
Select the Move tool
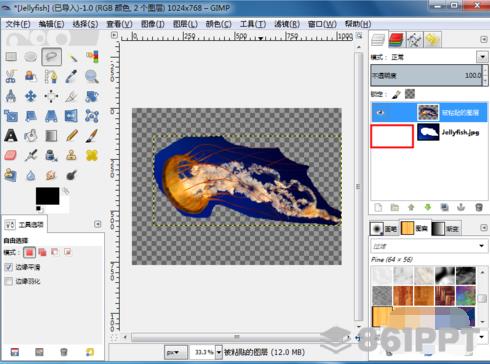(x=31, y=96)
